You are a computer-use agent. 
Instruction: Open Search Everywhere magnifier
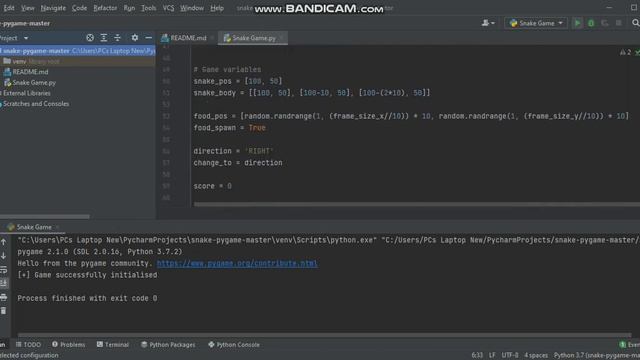[x=636, y=23]
